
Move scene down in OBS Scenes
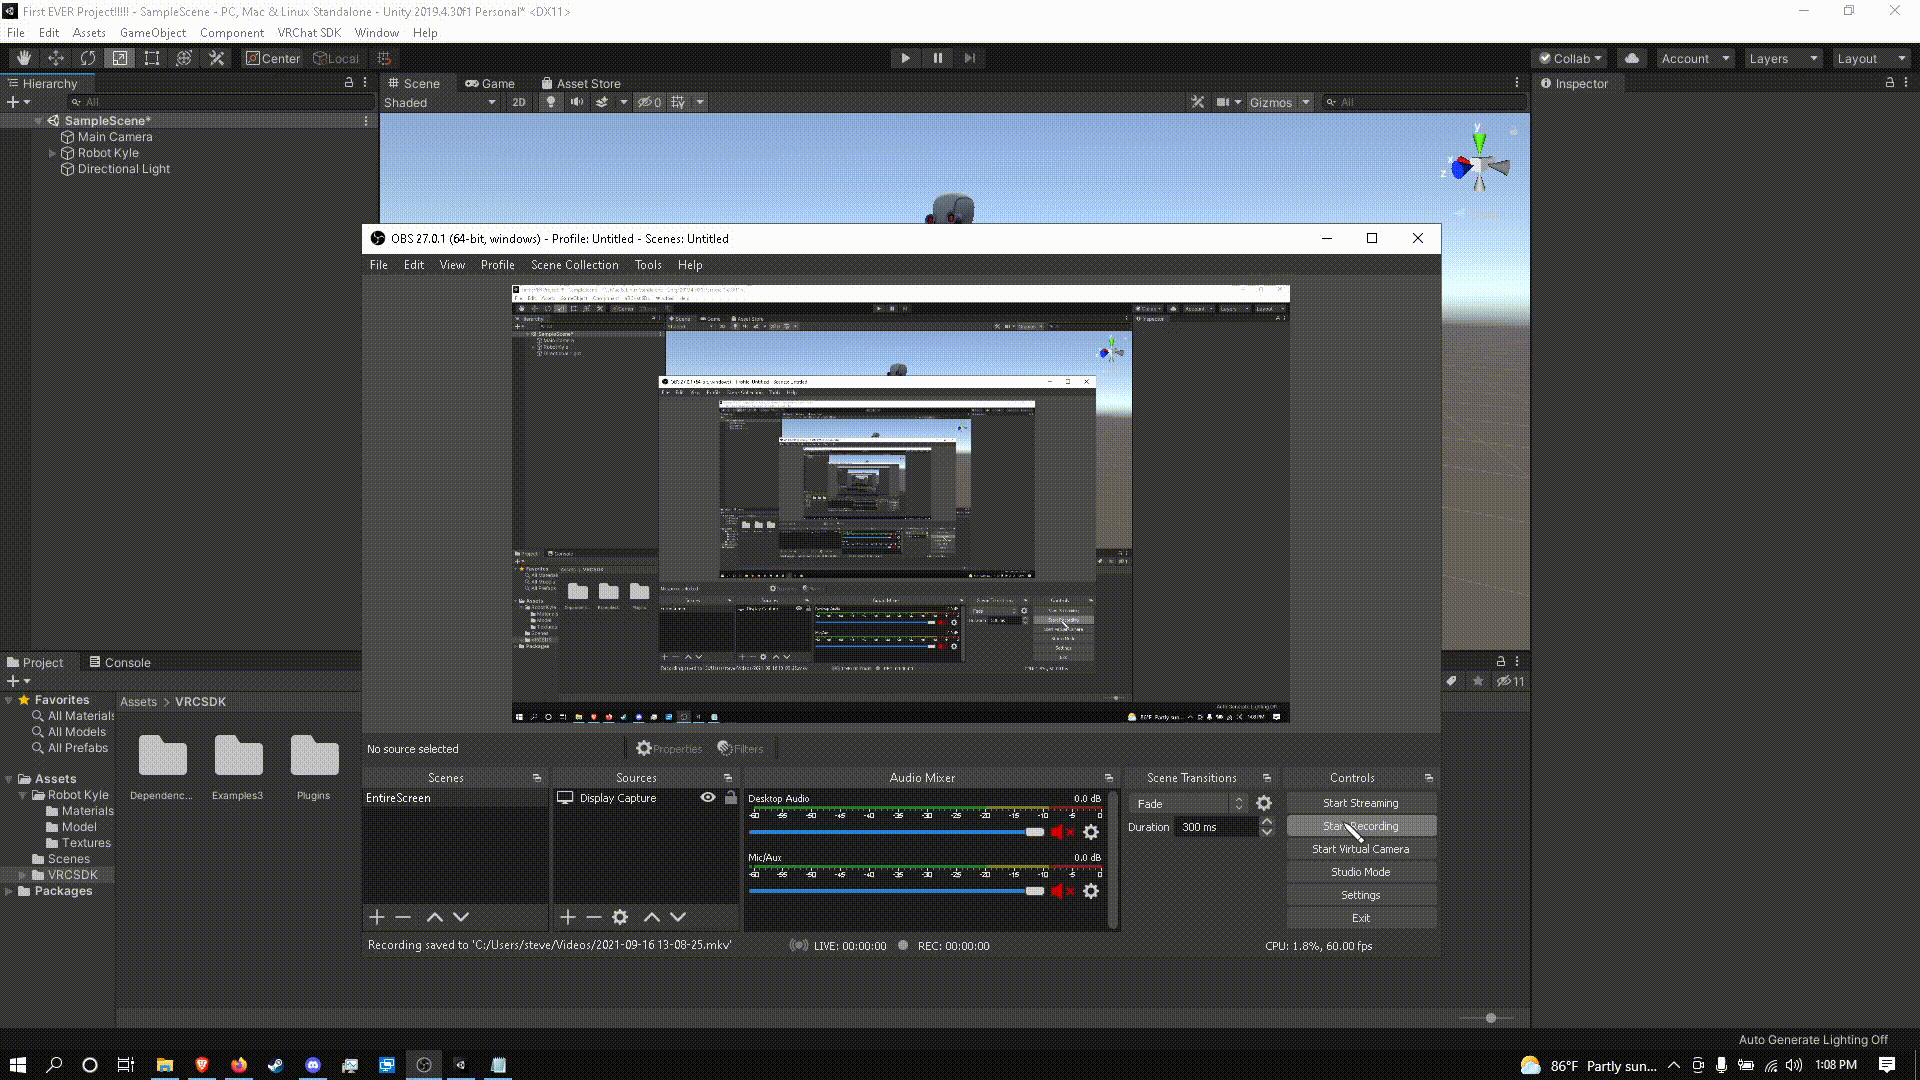(461, 917)
